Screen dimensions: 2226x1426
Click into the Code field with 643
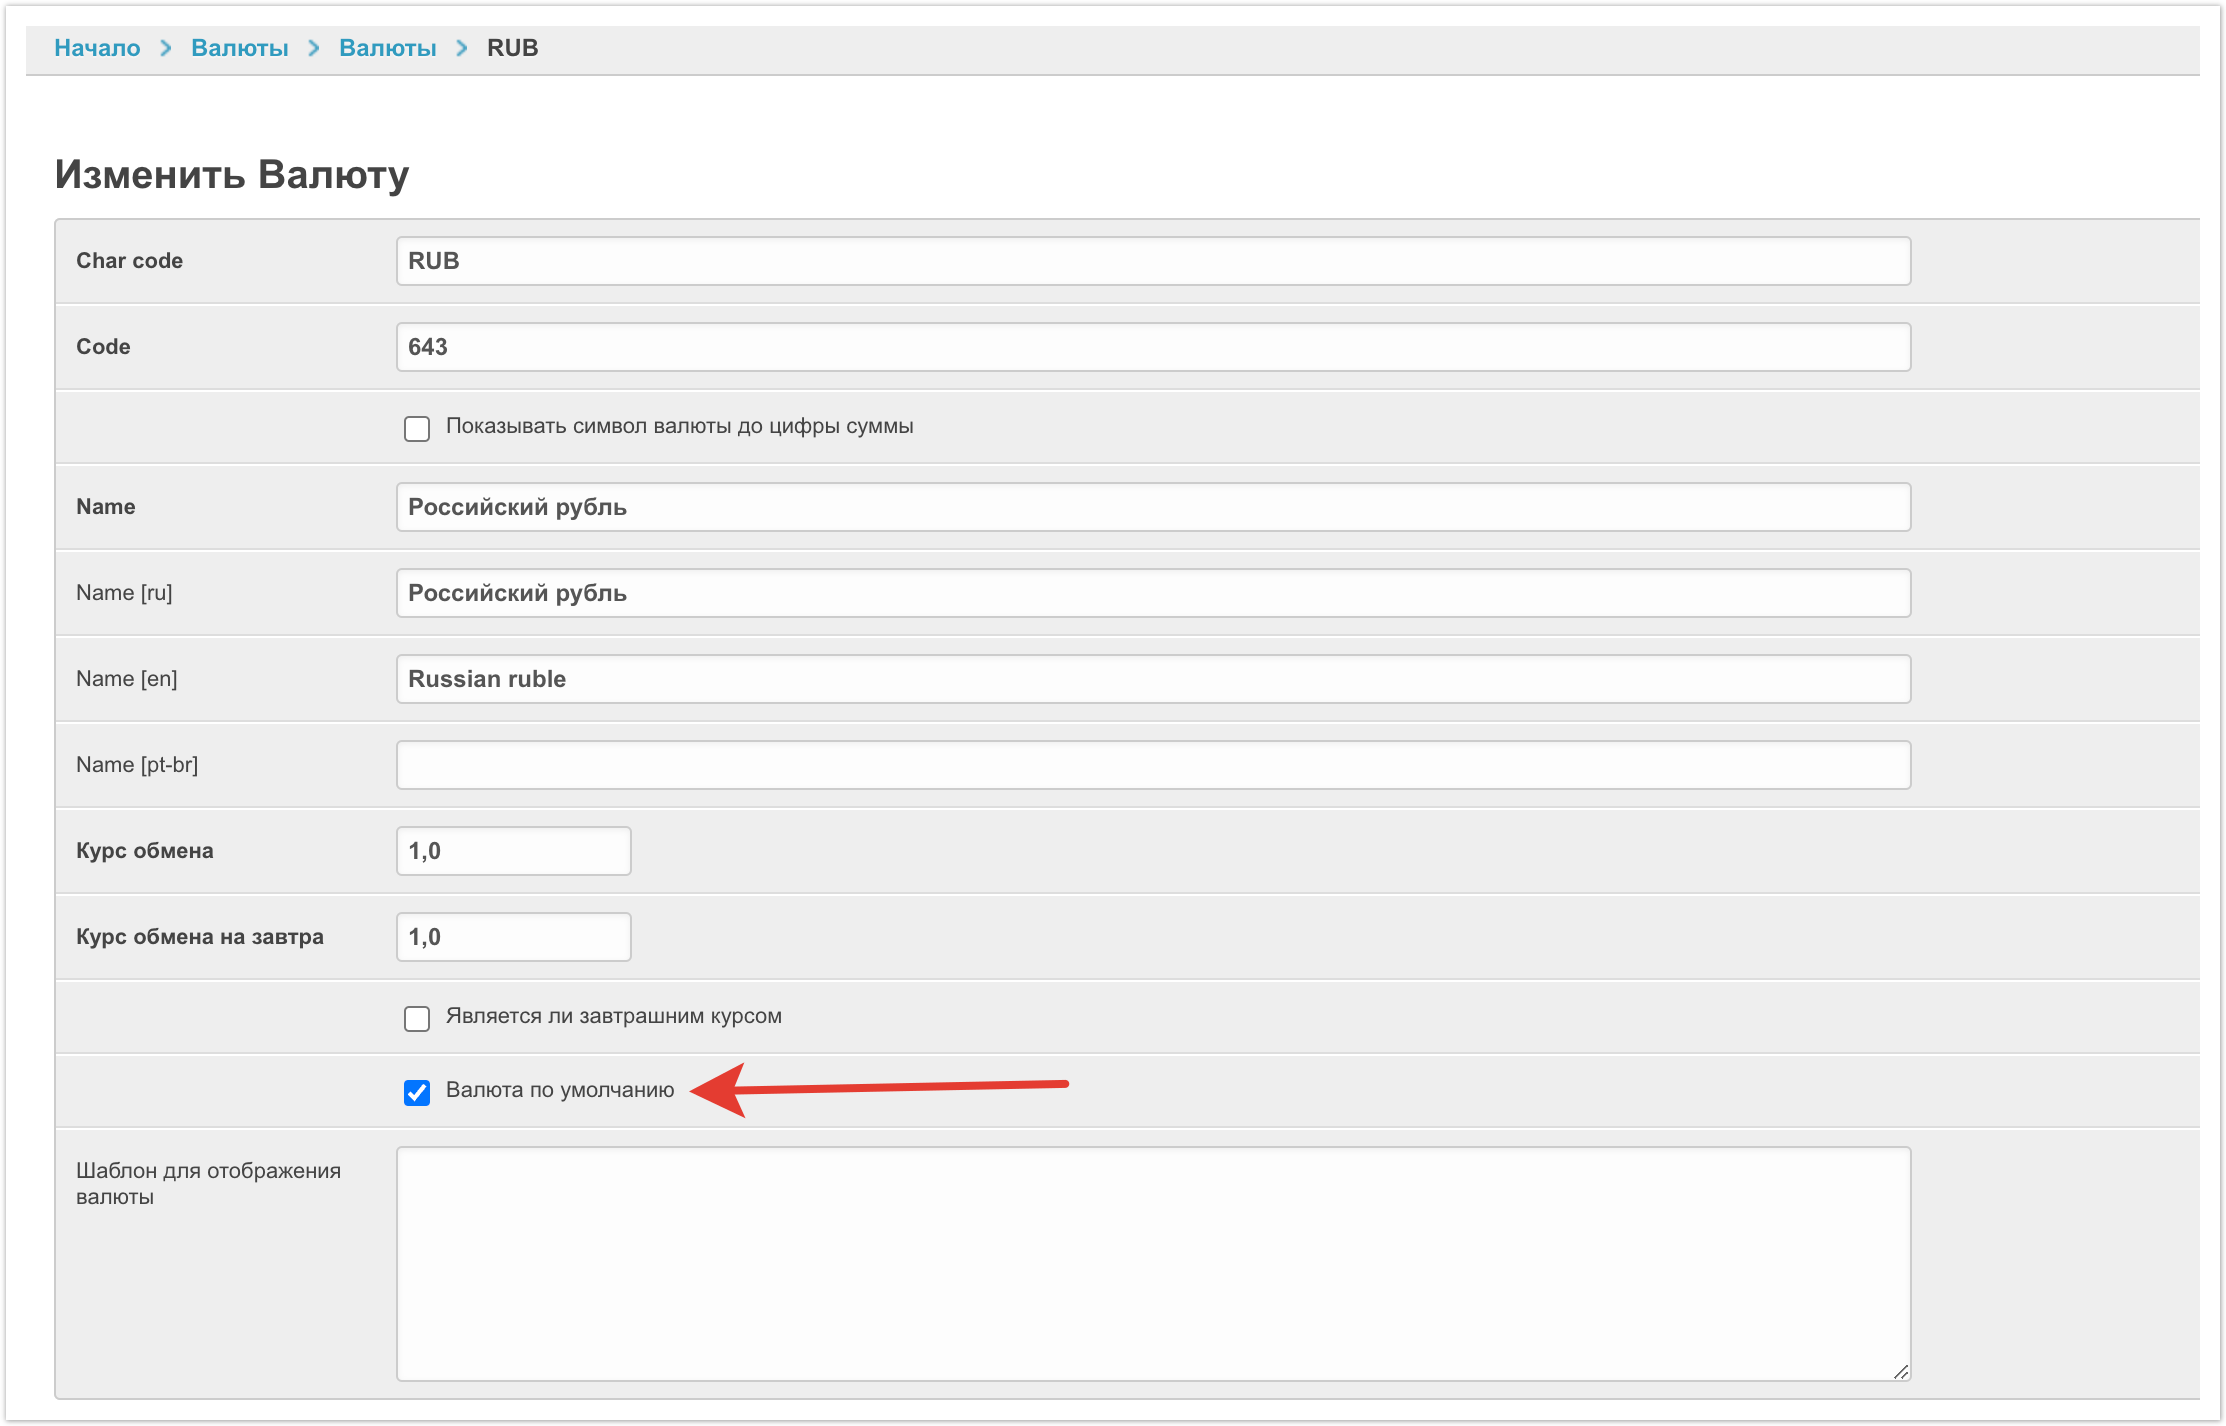1152,347
